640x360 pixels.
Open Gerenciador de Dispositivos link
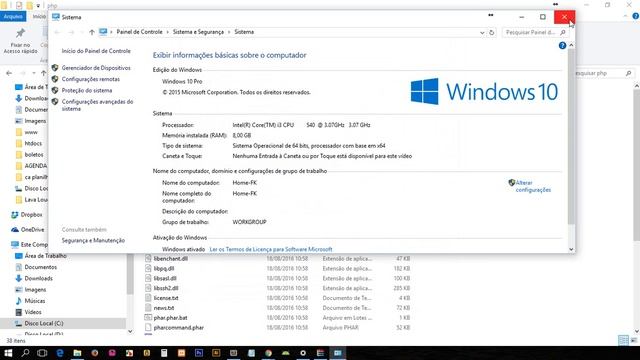pos(96,68)
